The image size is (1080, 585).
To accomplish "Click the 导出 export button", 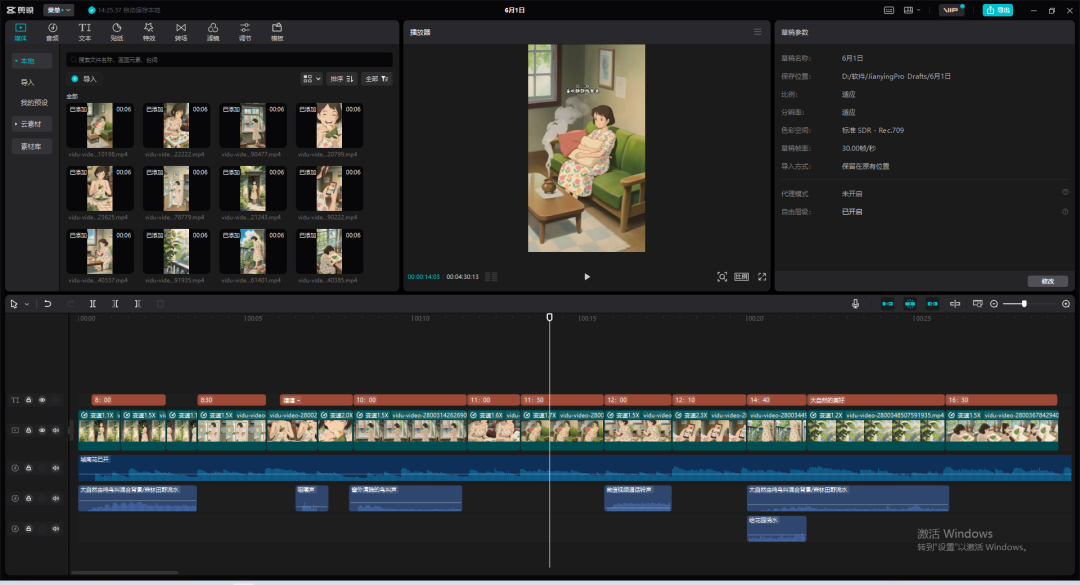I will pyautogui.click(x=997, y=10).
